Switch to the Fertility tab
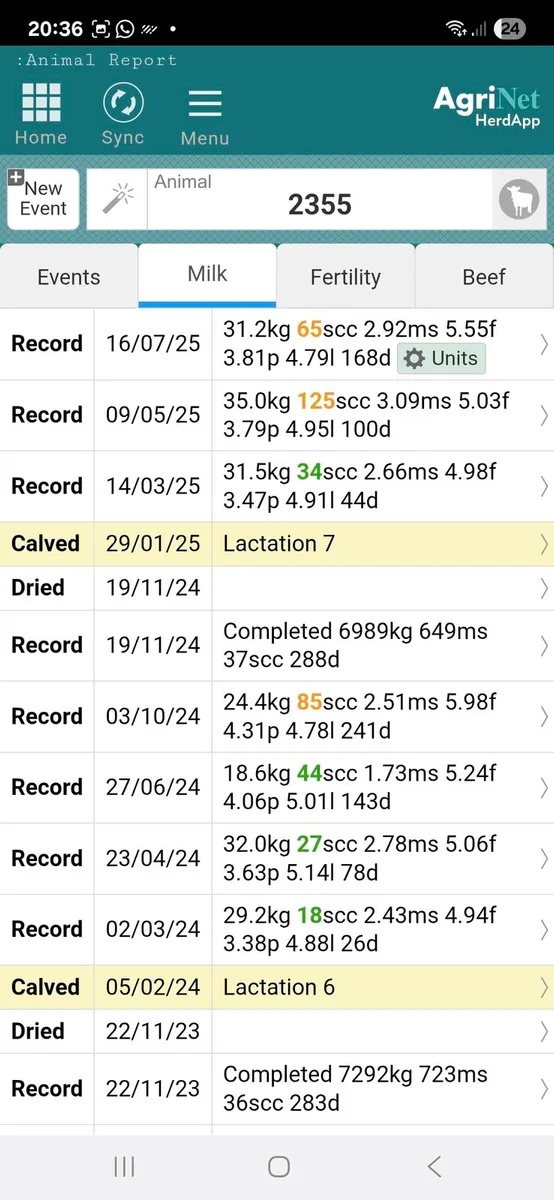Screen dimensions: 554x1200 pyautogui.click(x=346, y=277)
